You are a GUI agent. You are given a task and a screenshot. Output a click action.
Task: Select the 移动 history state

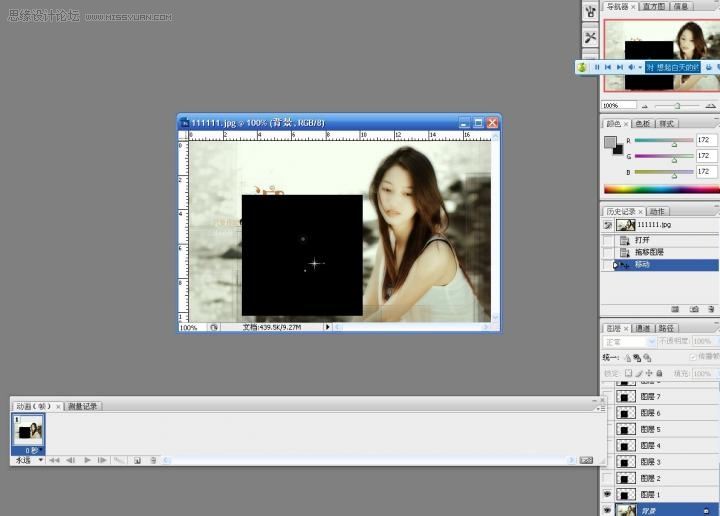point(667,264)
